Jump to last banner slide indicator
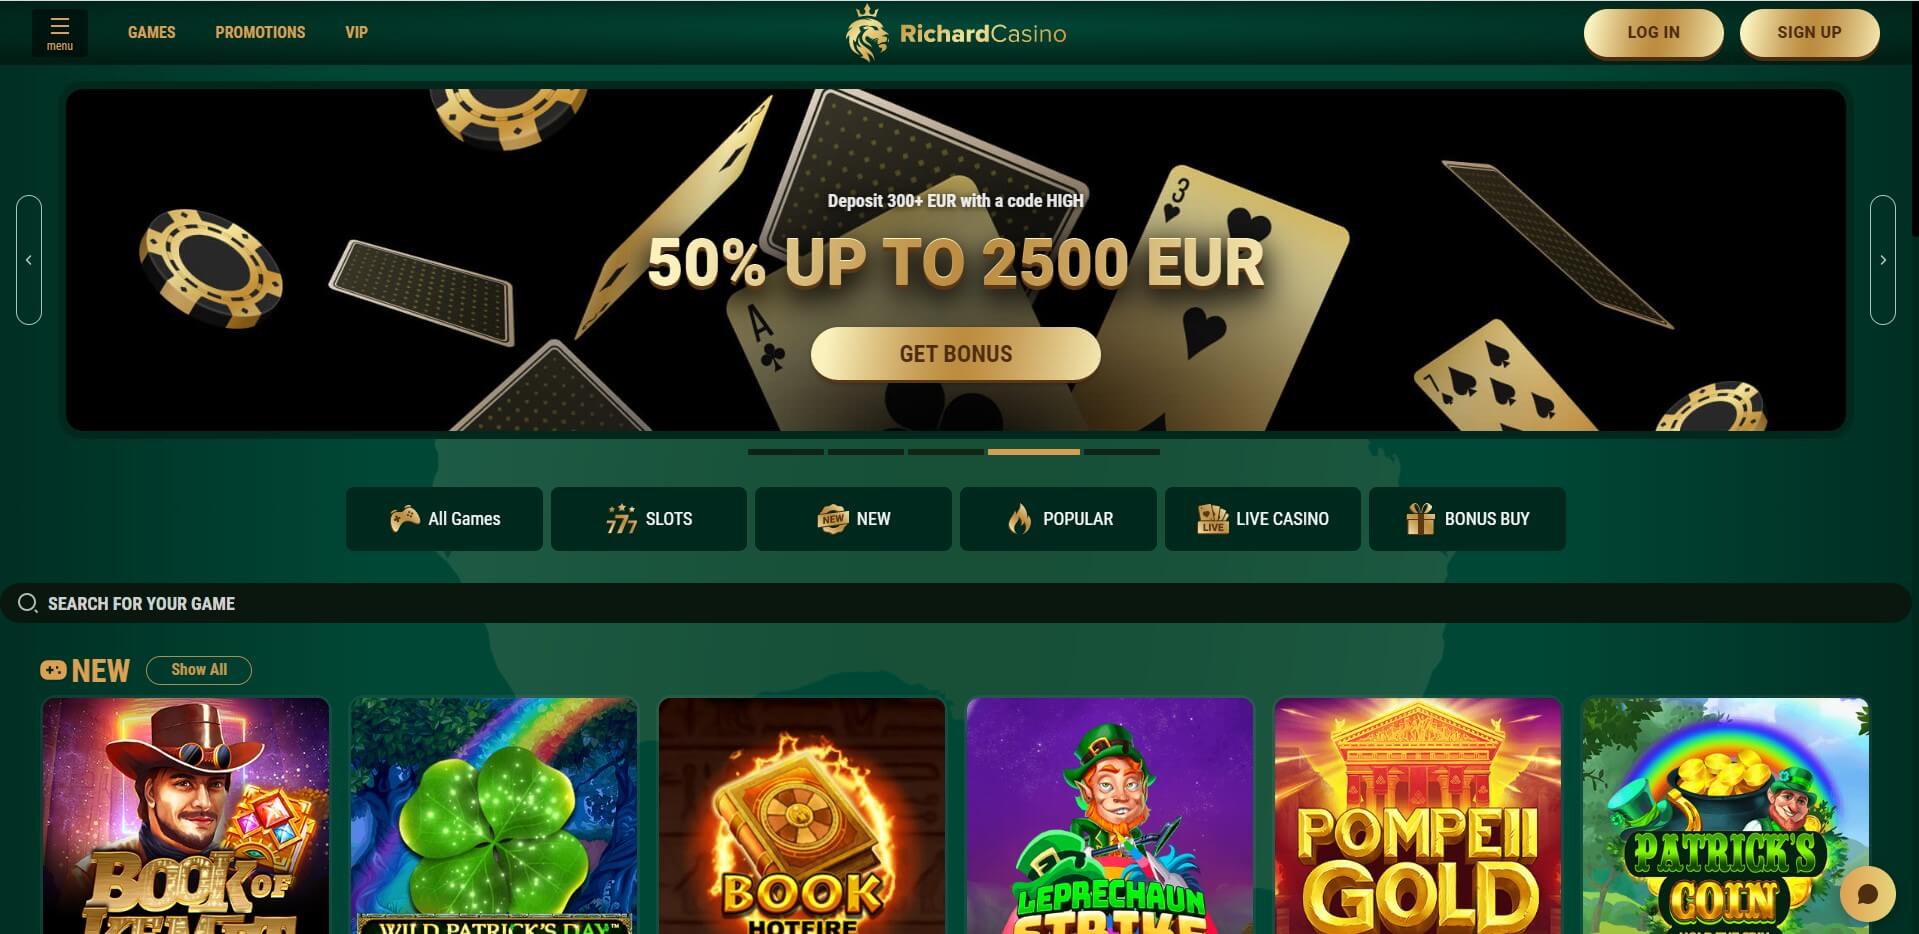1919x934 pixels. pos(1122,452)
